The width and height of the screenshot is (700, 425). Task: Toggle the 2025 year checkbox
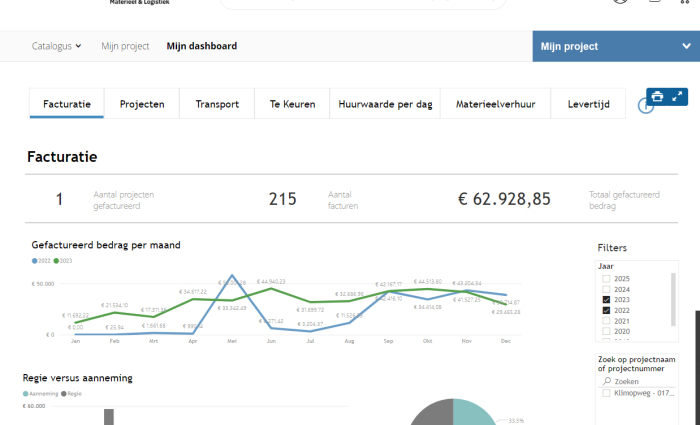(606, 279)
